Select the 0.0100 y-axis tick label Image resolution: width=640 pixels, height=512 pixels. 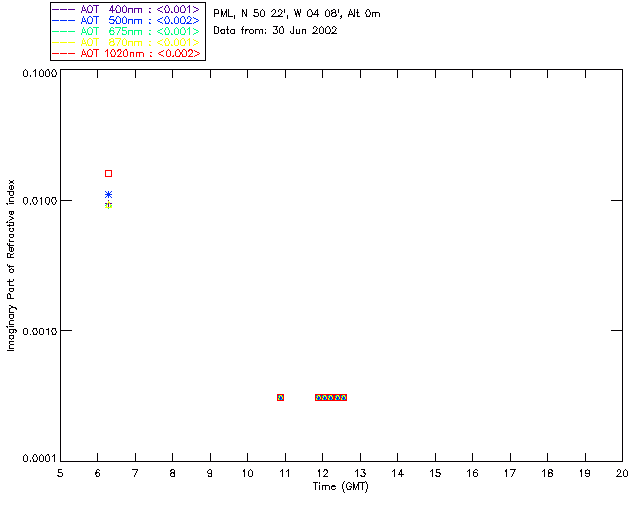[x=40, y=201]
